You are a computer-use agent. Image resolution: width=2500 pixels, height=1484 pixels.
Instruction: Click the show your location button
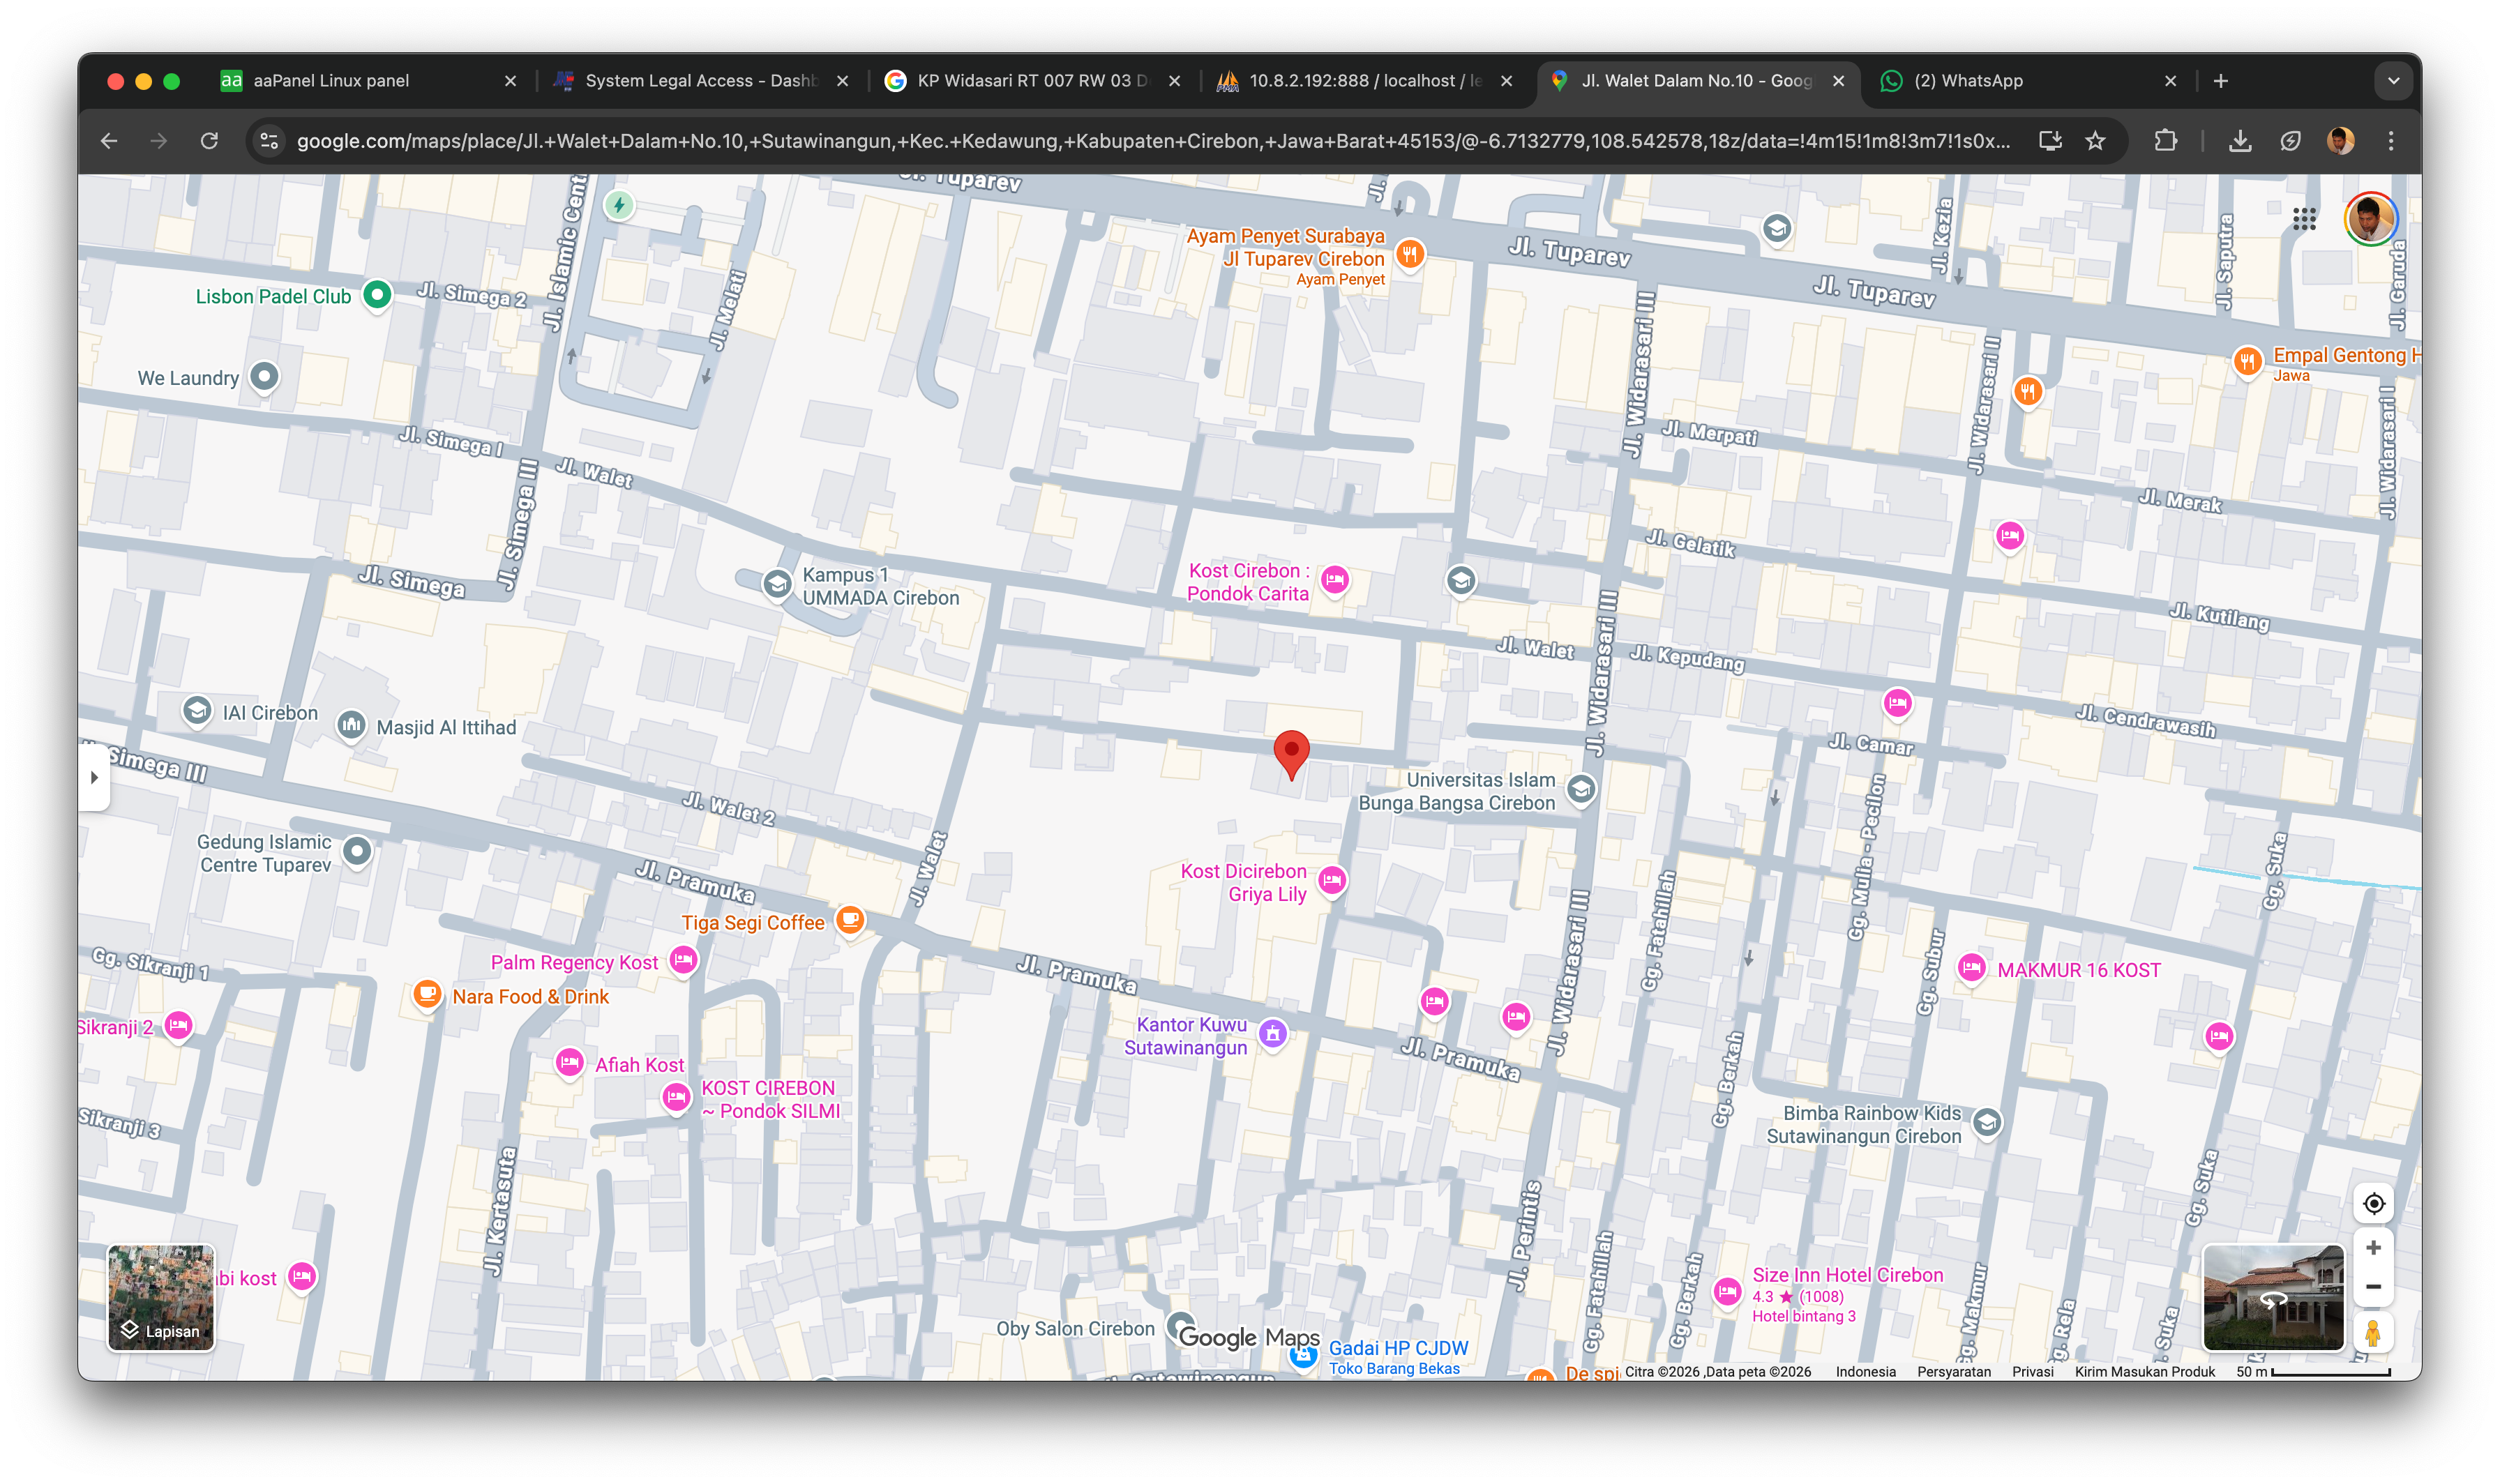click(2373, 1203)
